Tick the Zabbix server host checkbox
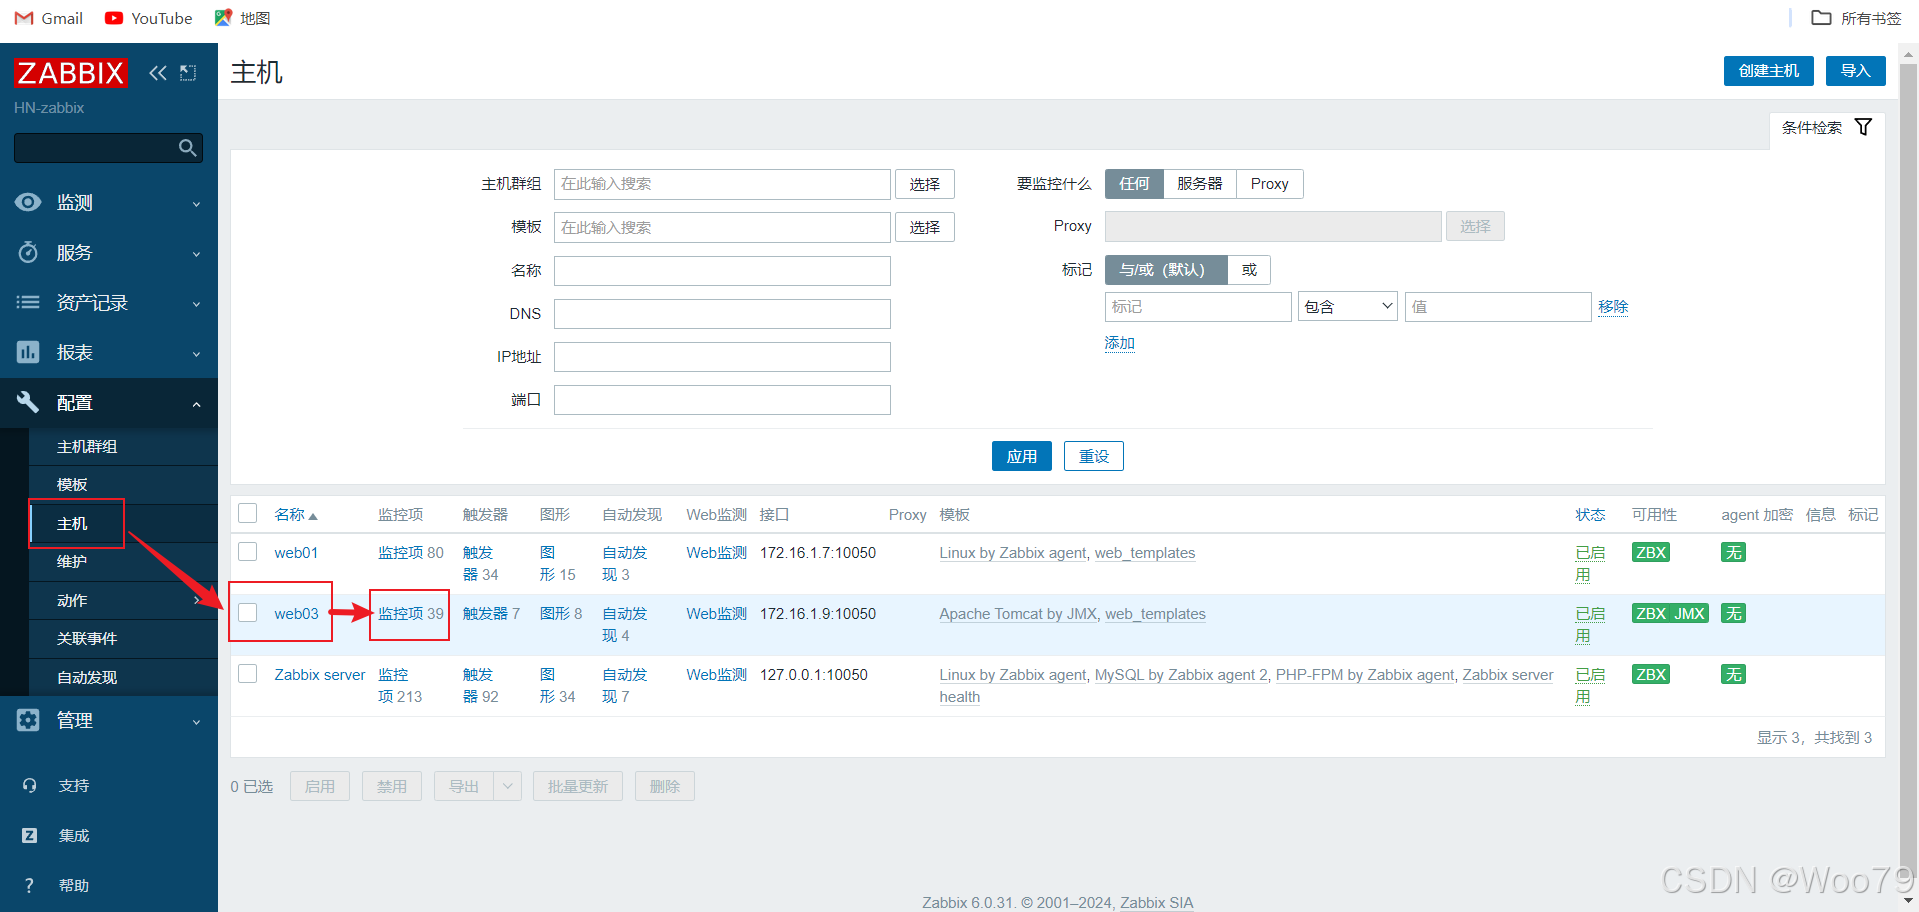 [248, 674]
